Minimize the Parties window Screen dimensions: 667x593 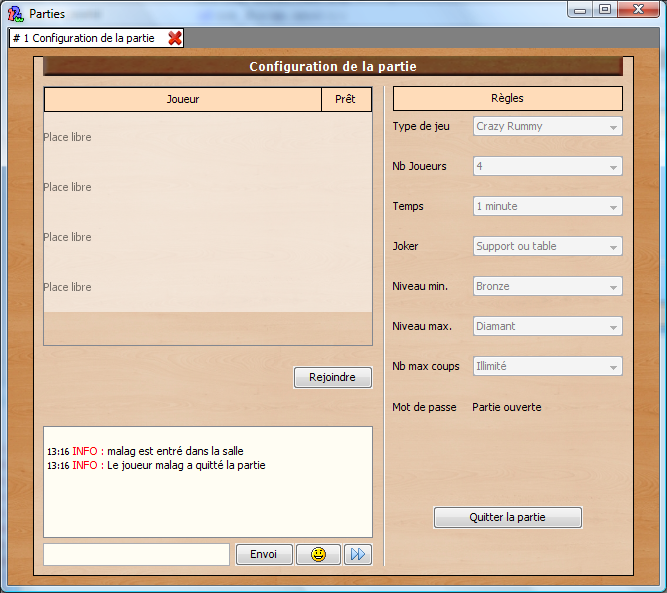coord(580,9)
